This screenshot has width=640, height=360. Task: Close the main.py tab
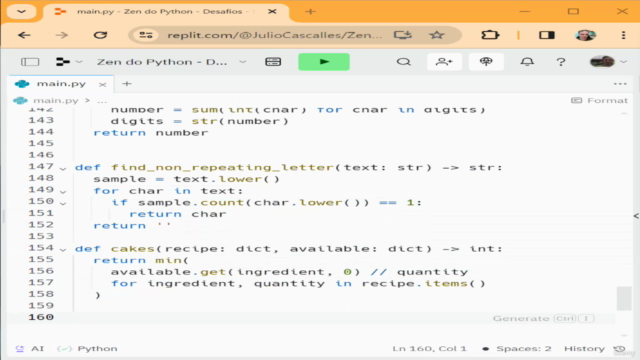[102, 84]
